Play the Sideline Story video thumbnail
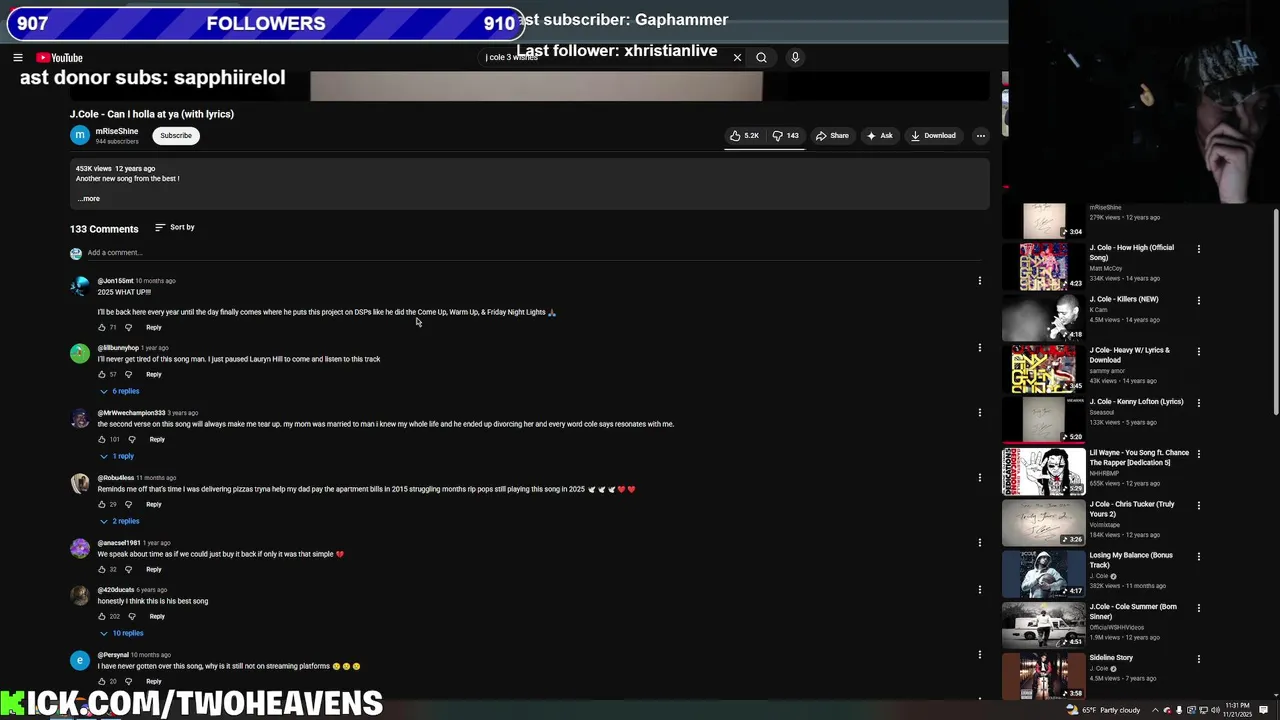This screenshot has height=720, width=1280. click(1044, 676)
